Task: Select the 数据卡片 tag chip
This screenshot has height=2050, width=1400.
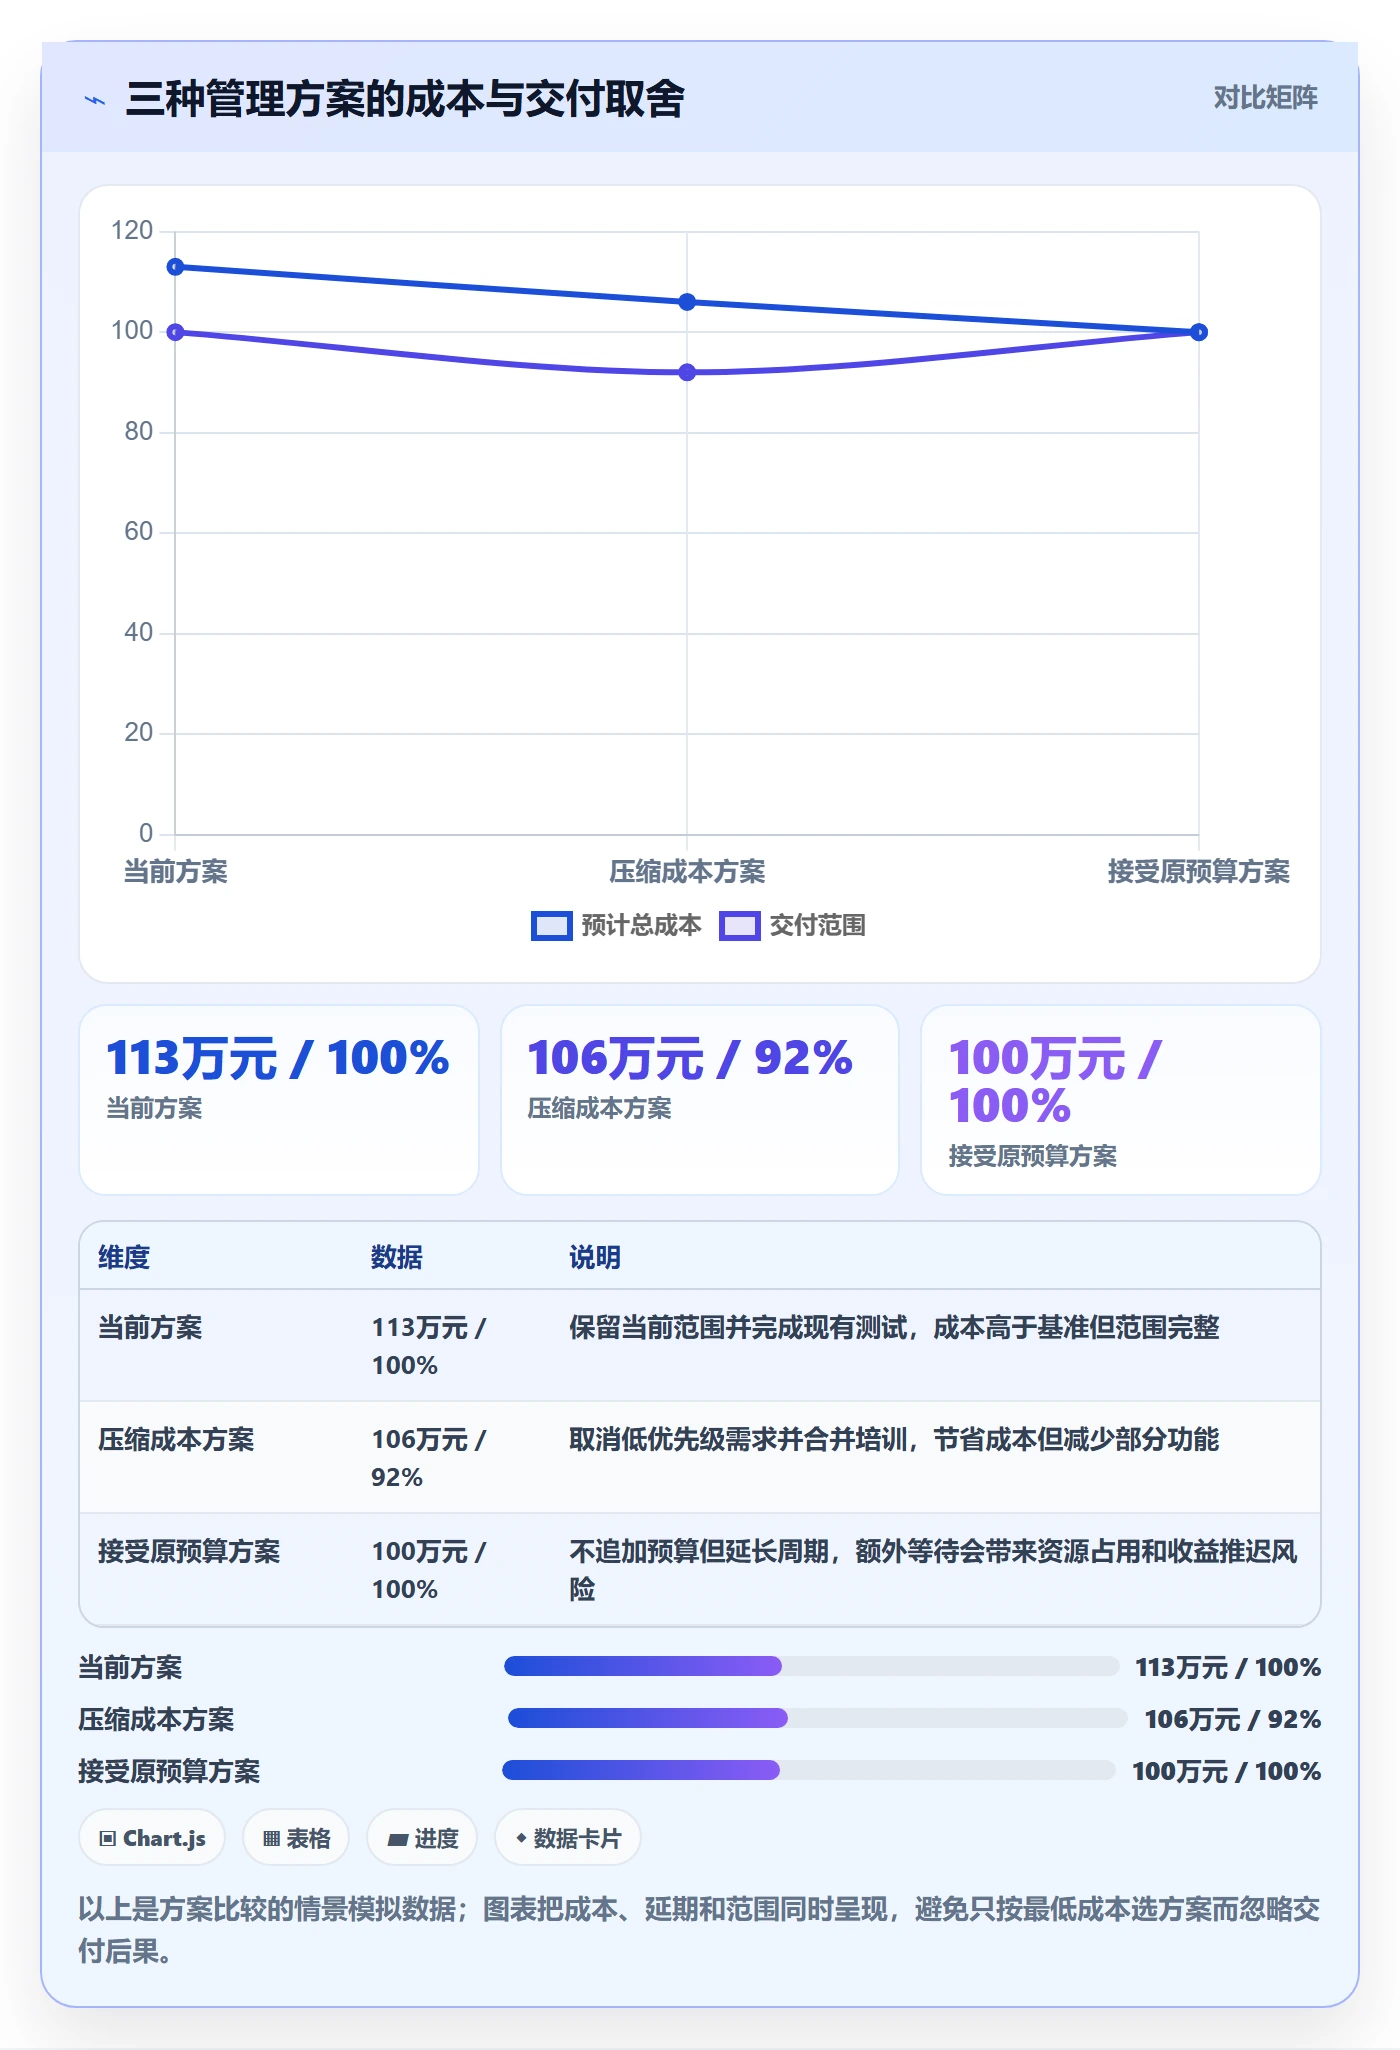Action: [568, 1838]
